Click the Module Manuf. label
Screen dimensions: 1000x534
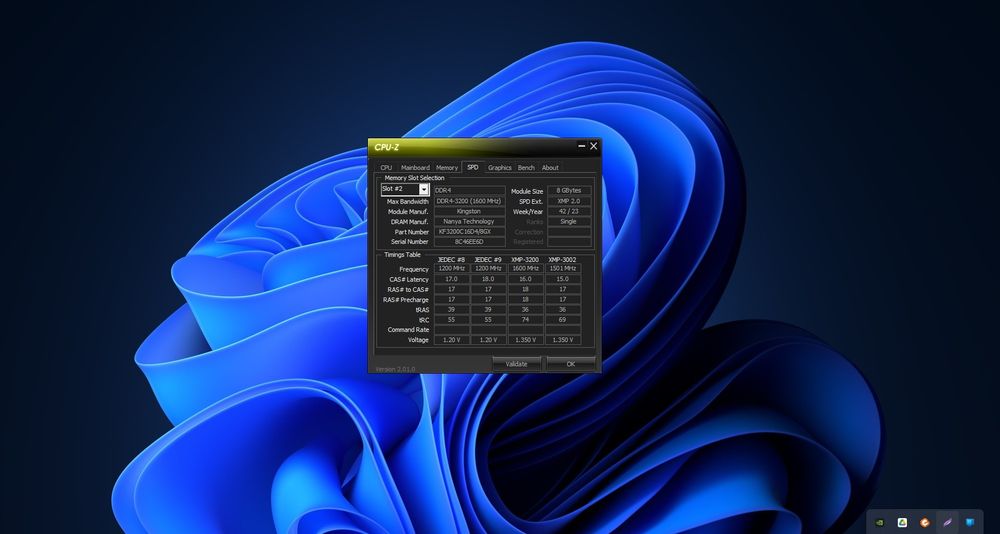(408, 212)
